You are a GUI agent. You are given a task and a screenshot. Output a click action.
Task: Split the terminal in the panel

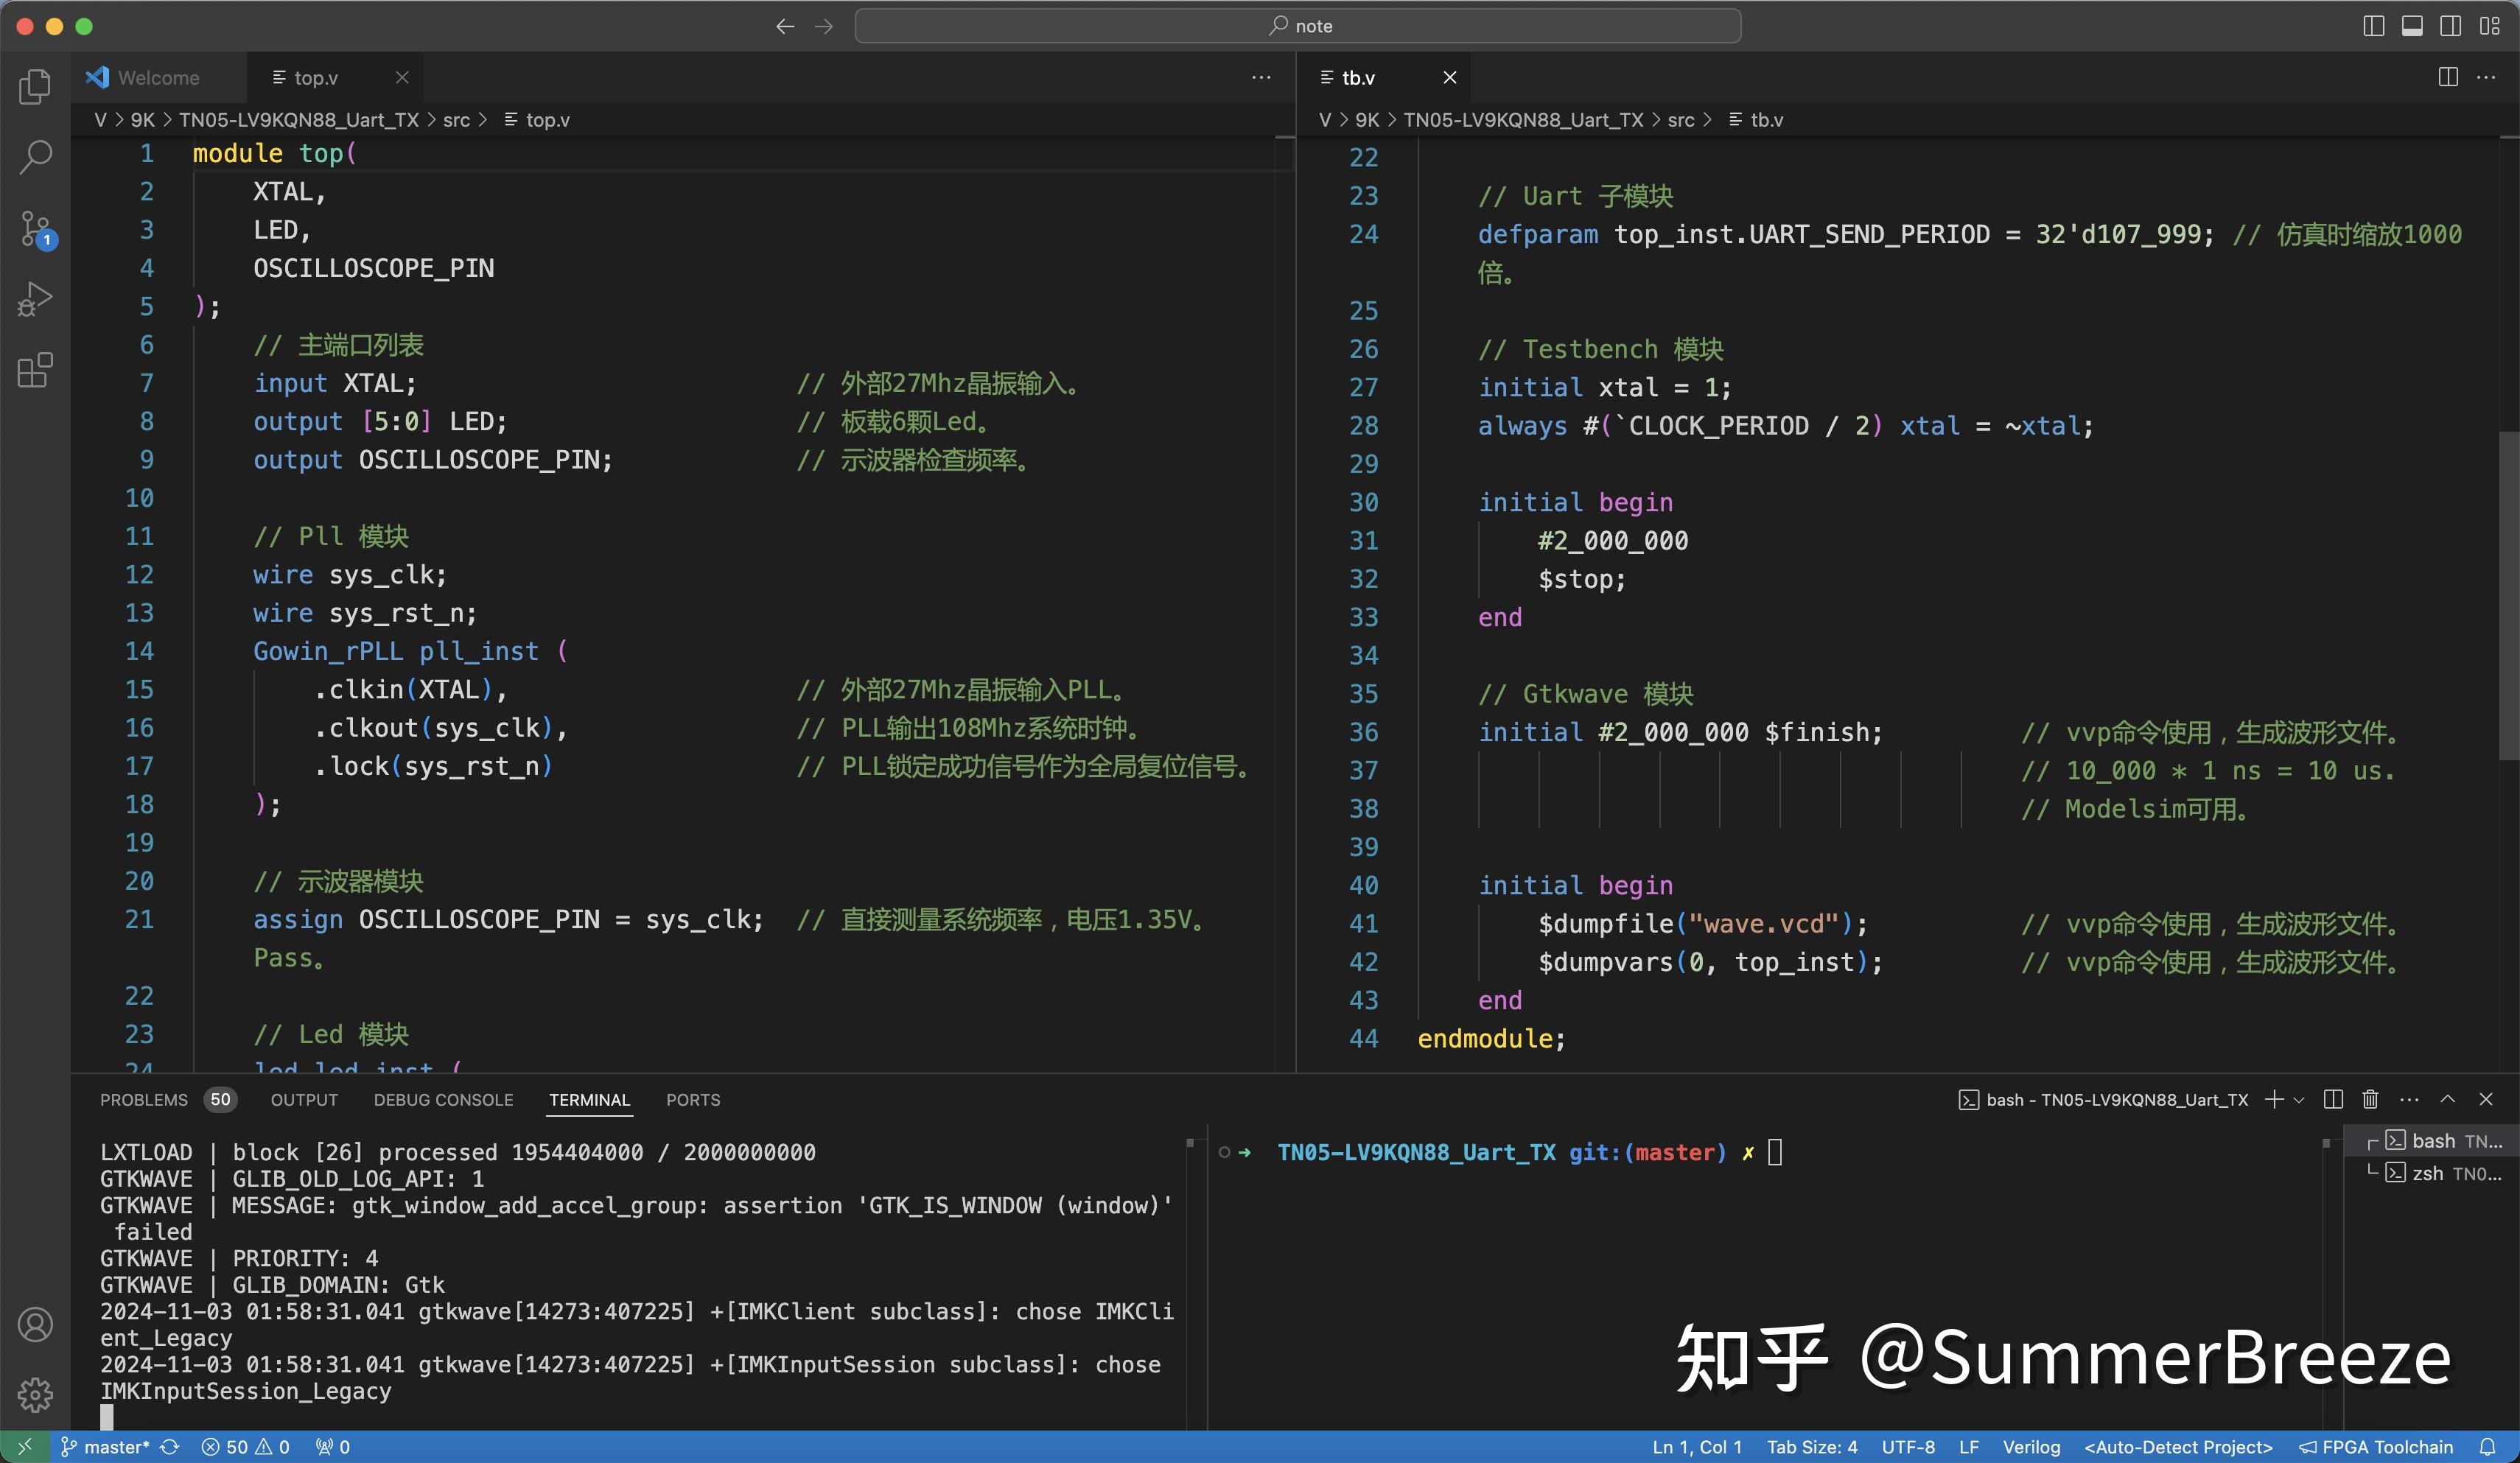click(2333, 1099)
